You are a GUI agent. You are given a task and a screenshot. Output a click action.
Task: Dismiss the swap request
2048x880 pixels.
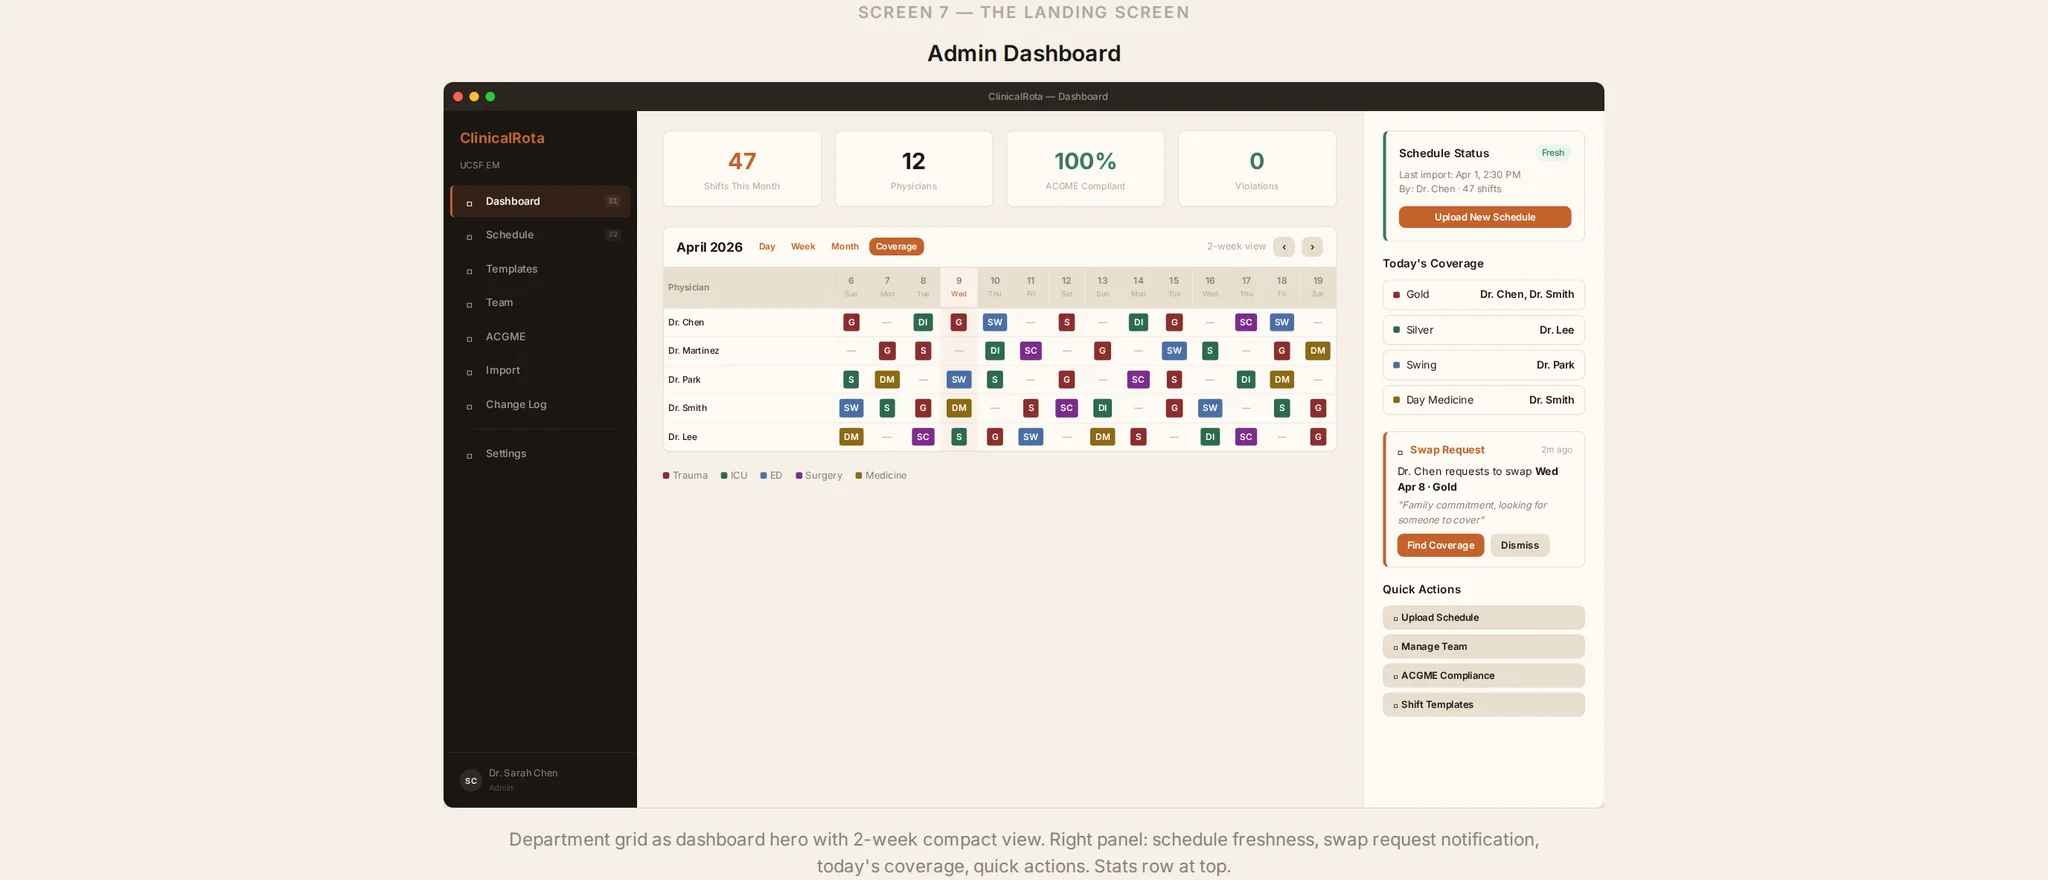pos(1519,546)
